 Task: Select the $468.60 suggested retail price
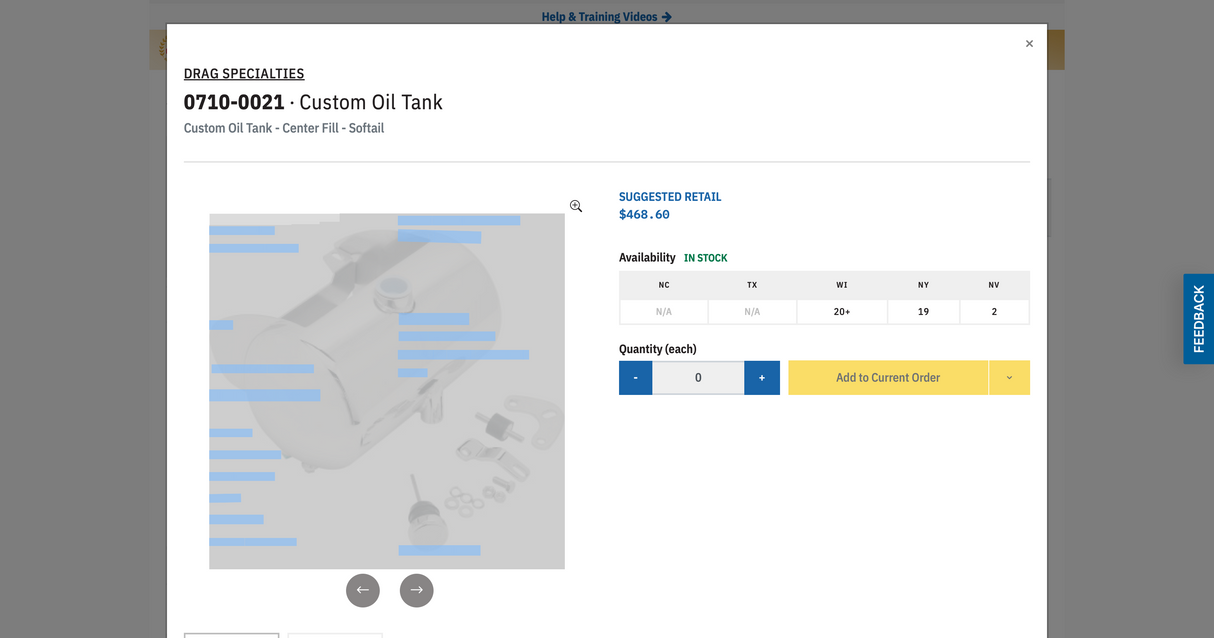pos(644,214)
